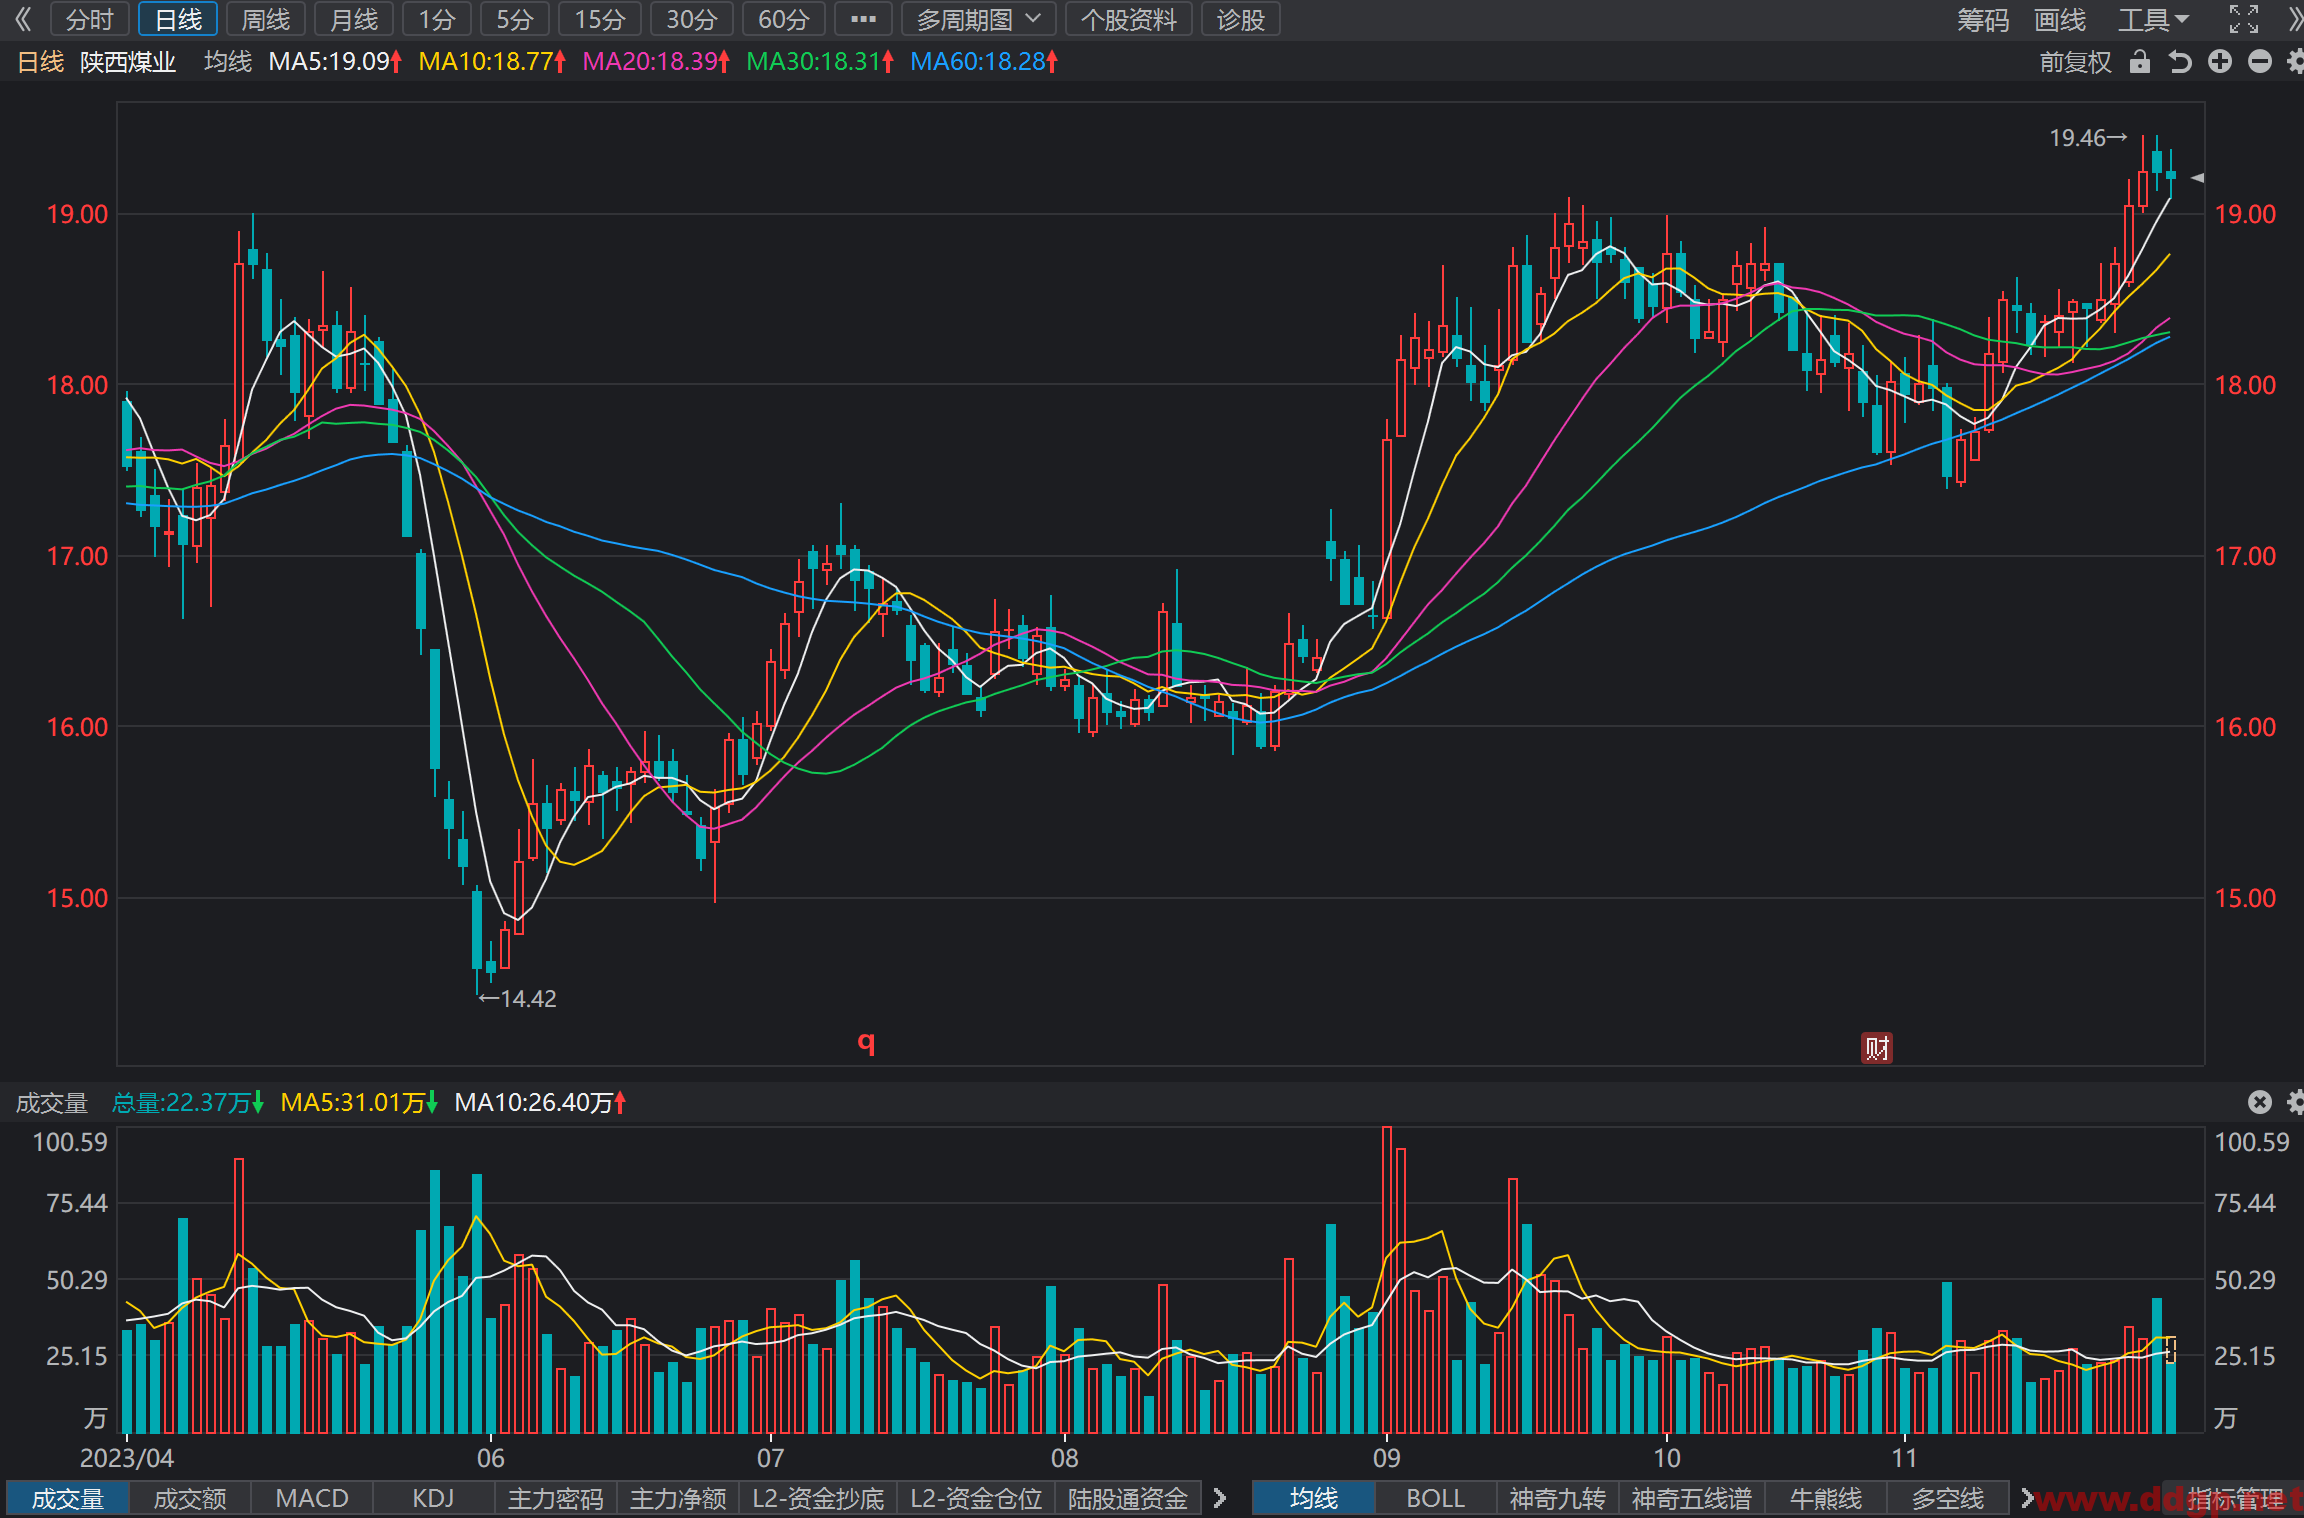Close the volume indicator panel

click(2260, 1102)
